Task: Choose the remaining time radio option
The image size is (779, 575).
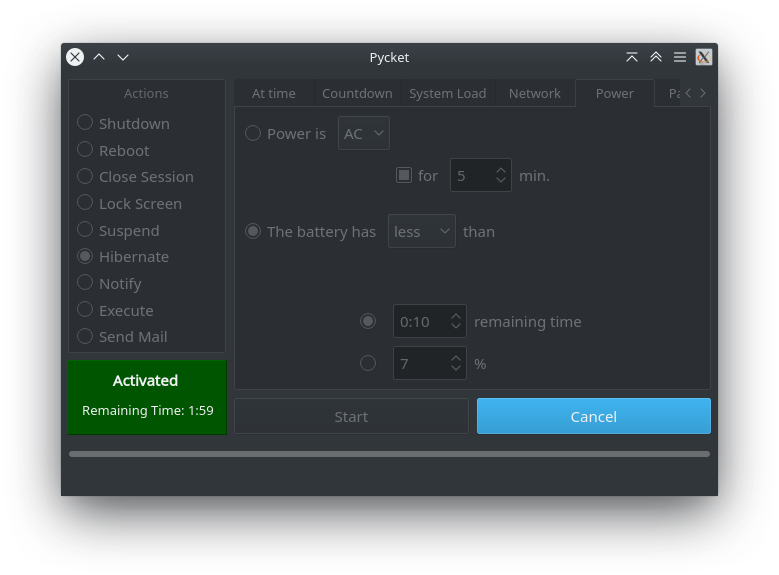Action: click(368, 321)
